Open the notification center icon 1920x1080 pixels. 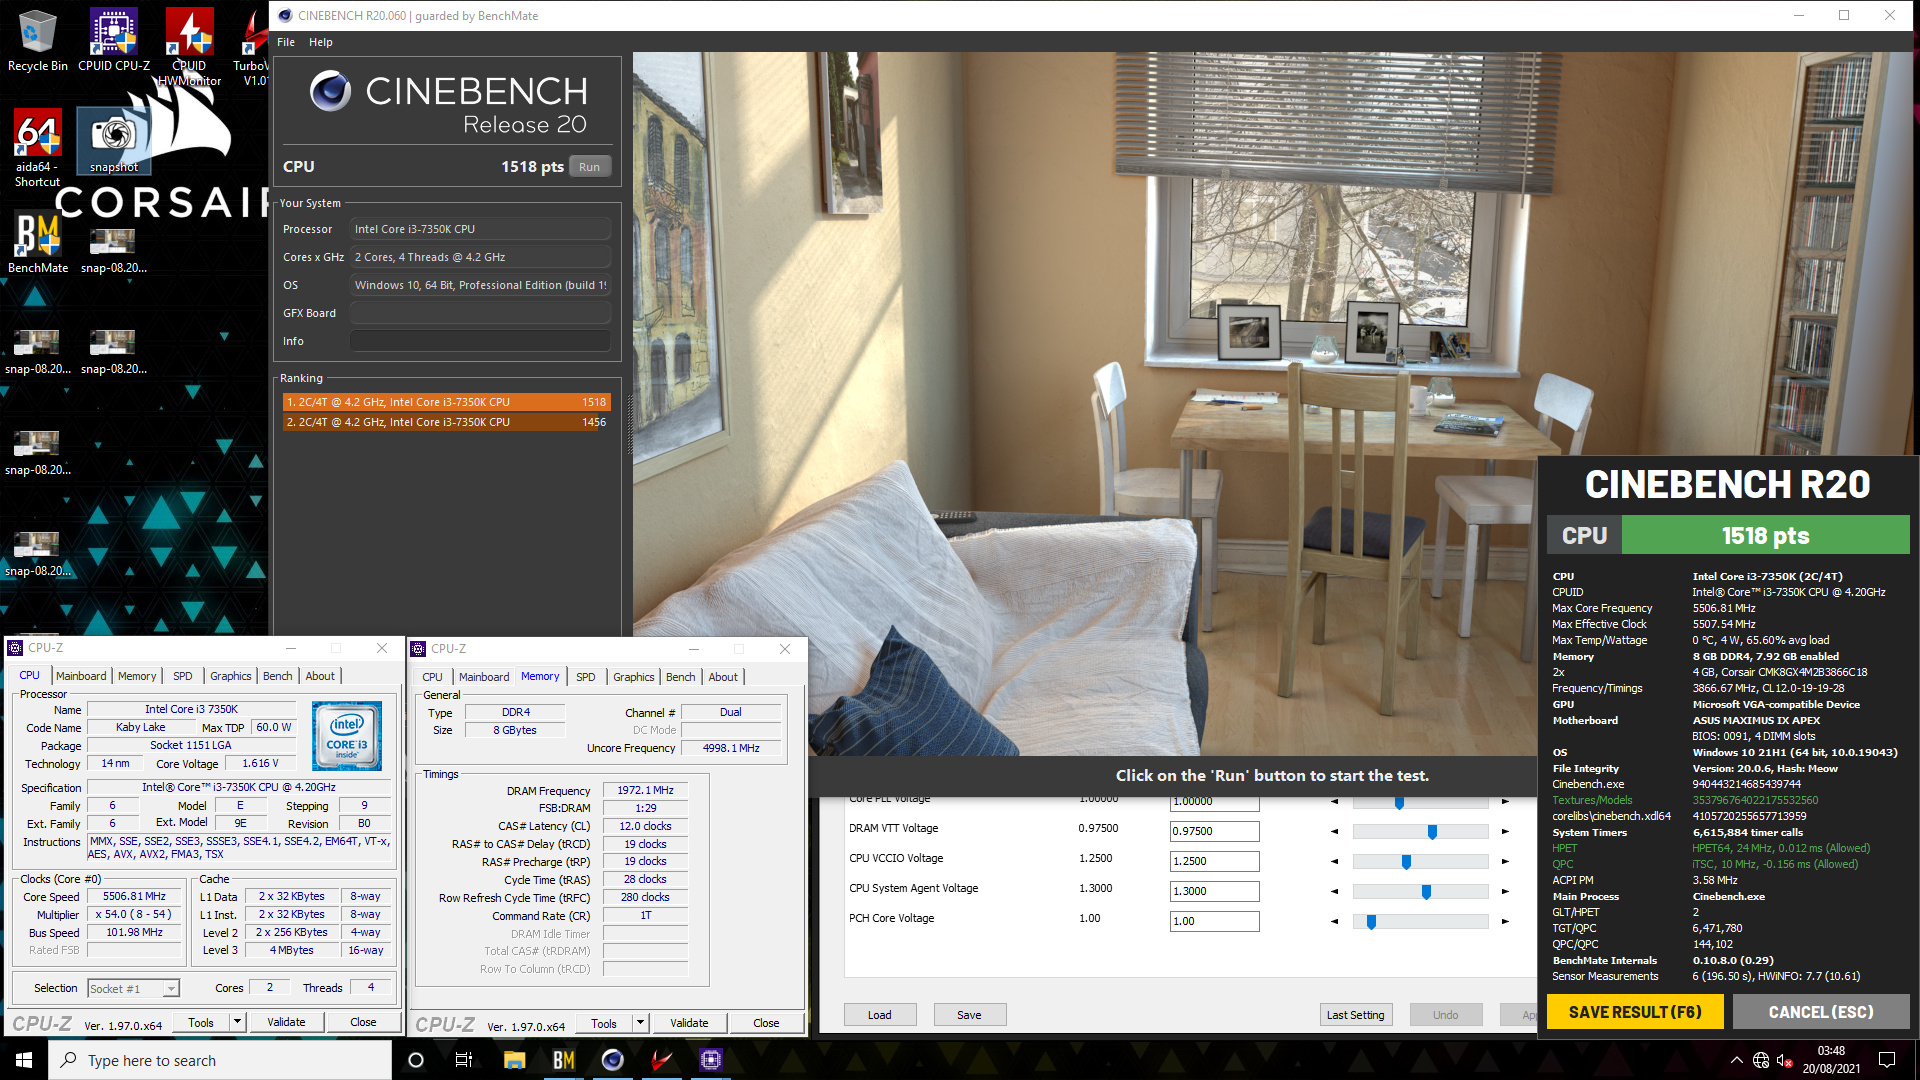click(1887, 1060)
